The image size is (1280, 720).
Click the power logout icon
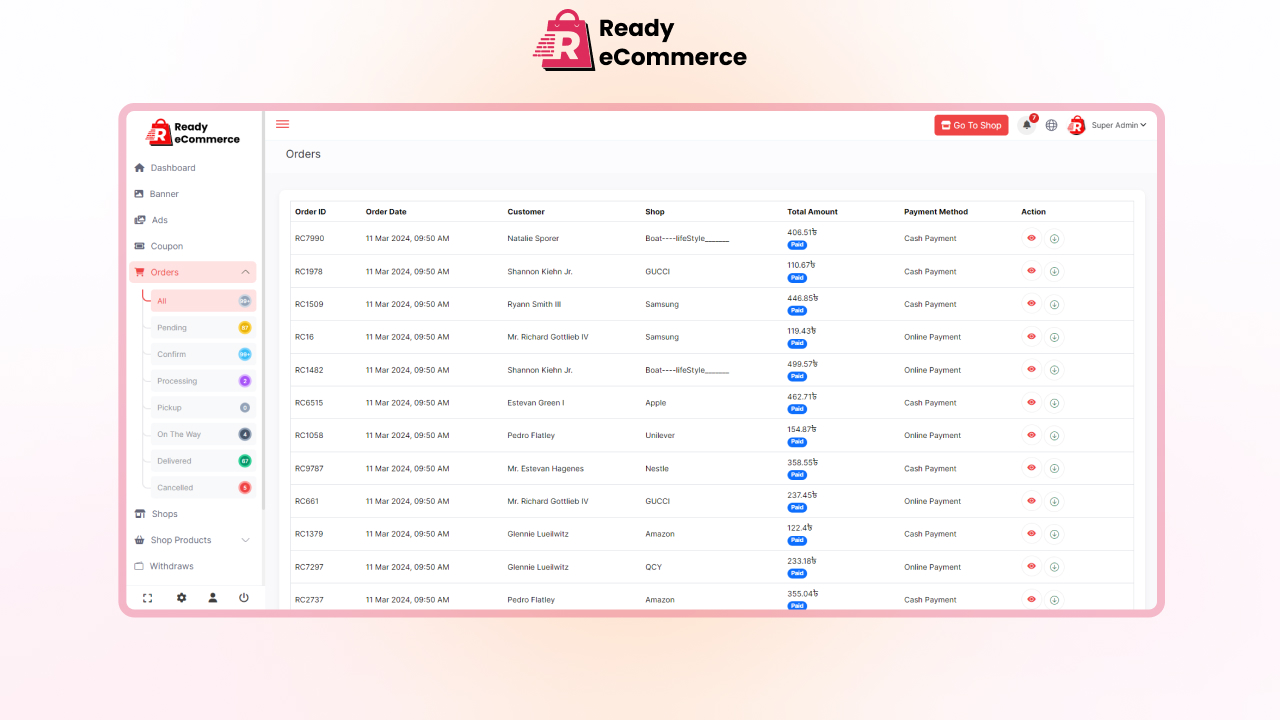pos(244,597)
